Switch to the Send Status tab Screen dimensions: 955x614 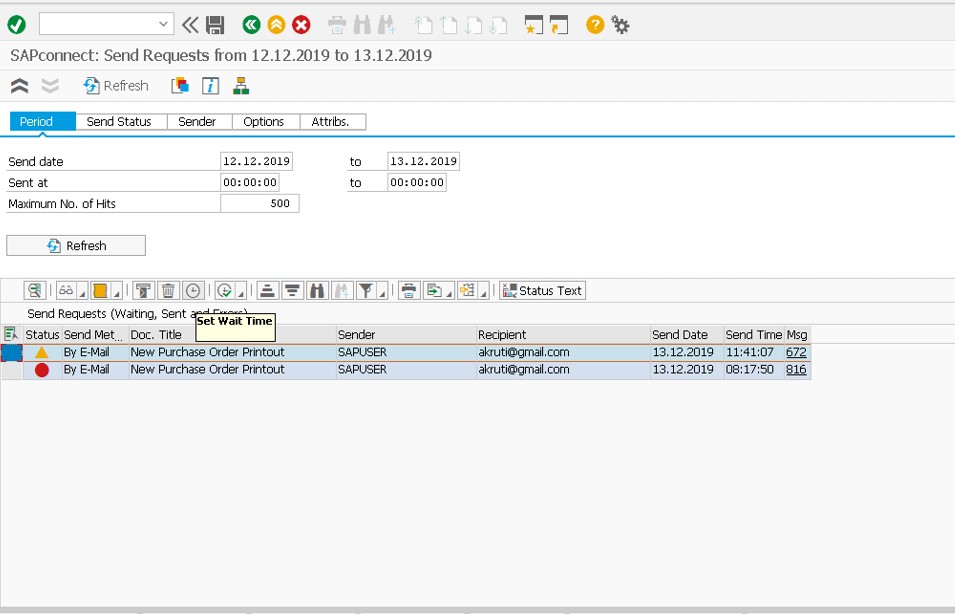pyautogui.click(x=119, y=121)
